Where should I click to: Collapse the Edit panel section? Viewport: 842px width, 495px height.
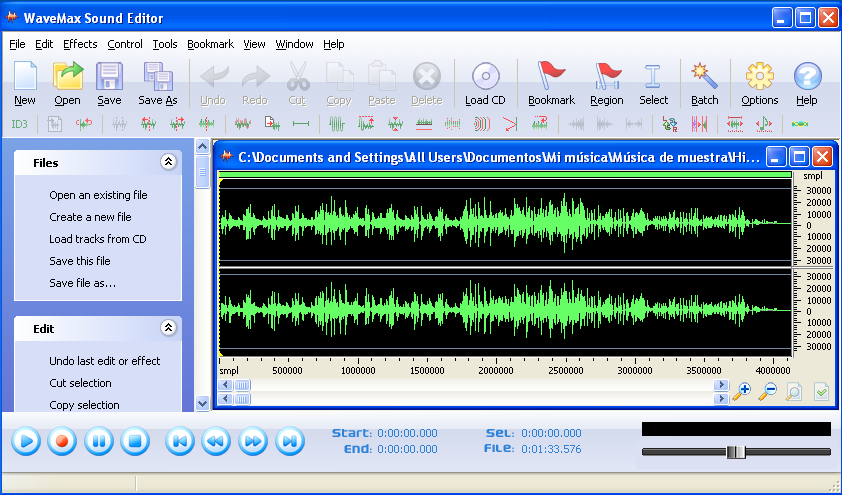168,327
